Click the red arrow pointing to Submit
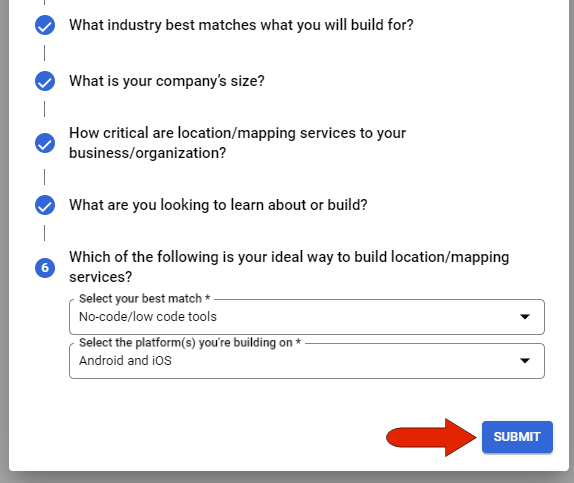The height and width of the screenshot is (483, 574). point(432,437)
